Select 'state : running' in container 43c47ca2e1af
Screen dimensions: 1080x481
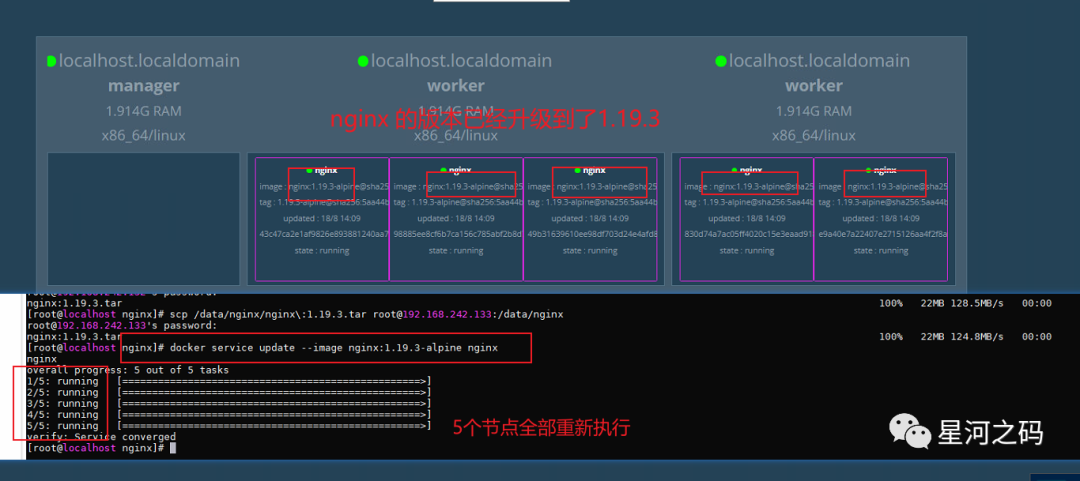coord(322,251)
